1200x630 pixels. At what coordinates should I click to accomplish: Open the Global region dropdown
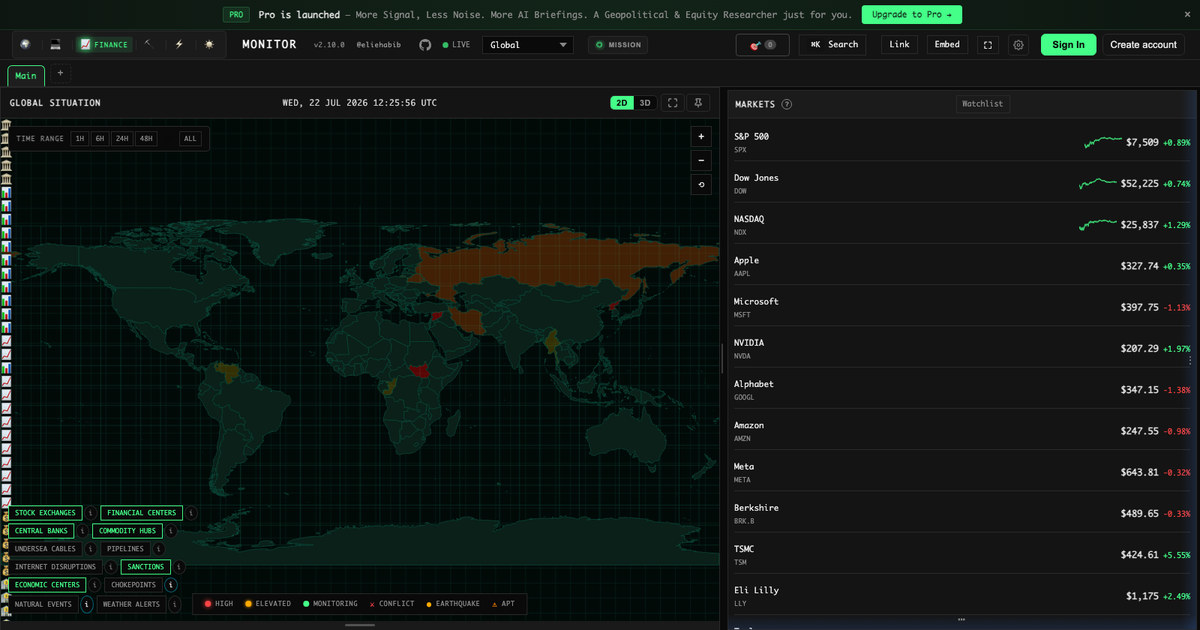pos(527,45)
